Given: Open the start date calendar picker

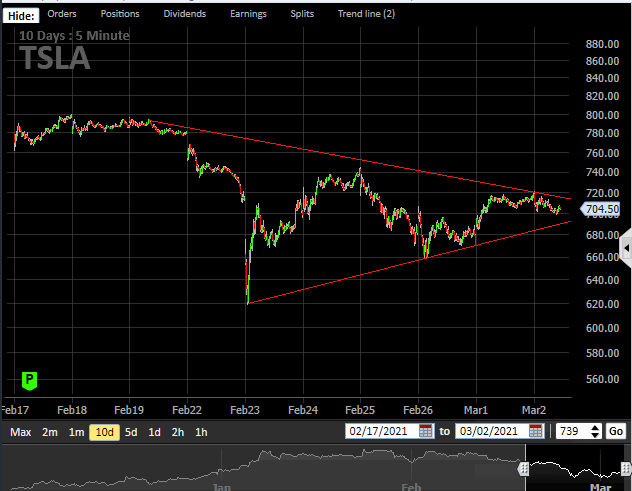Looking at the screenshot, I should tap(425, 431).
